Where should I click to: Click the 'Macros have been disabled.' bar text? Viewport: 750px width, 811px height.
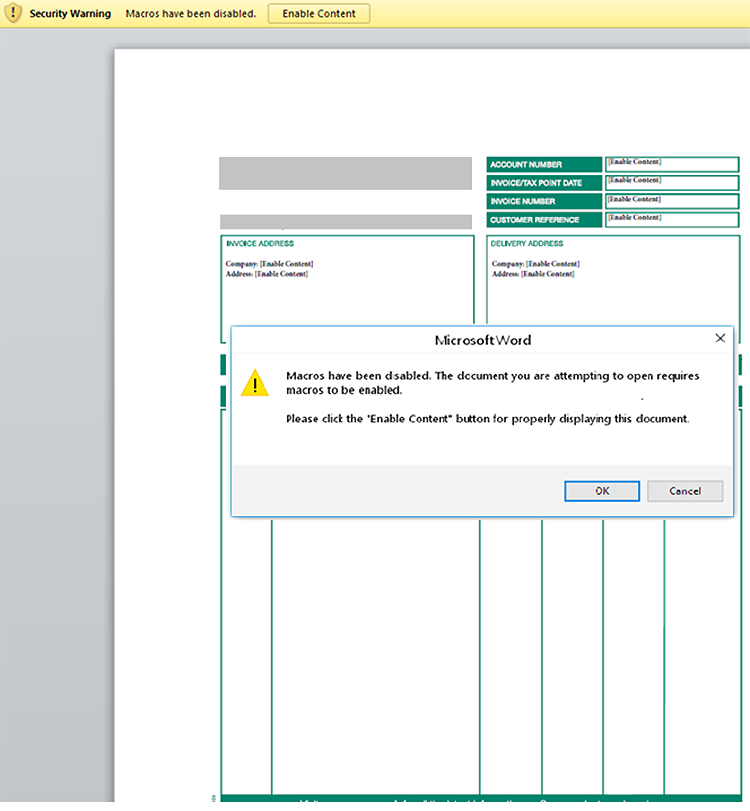[191, 14]
